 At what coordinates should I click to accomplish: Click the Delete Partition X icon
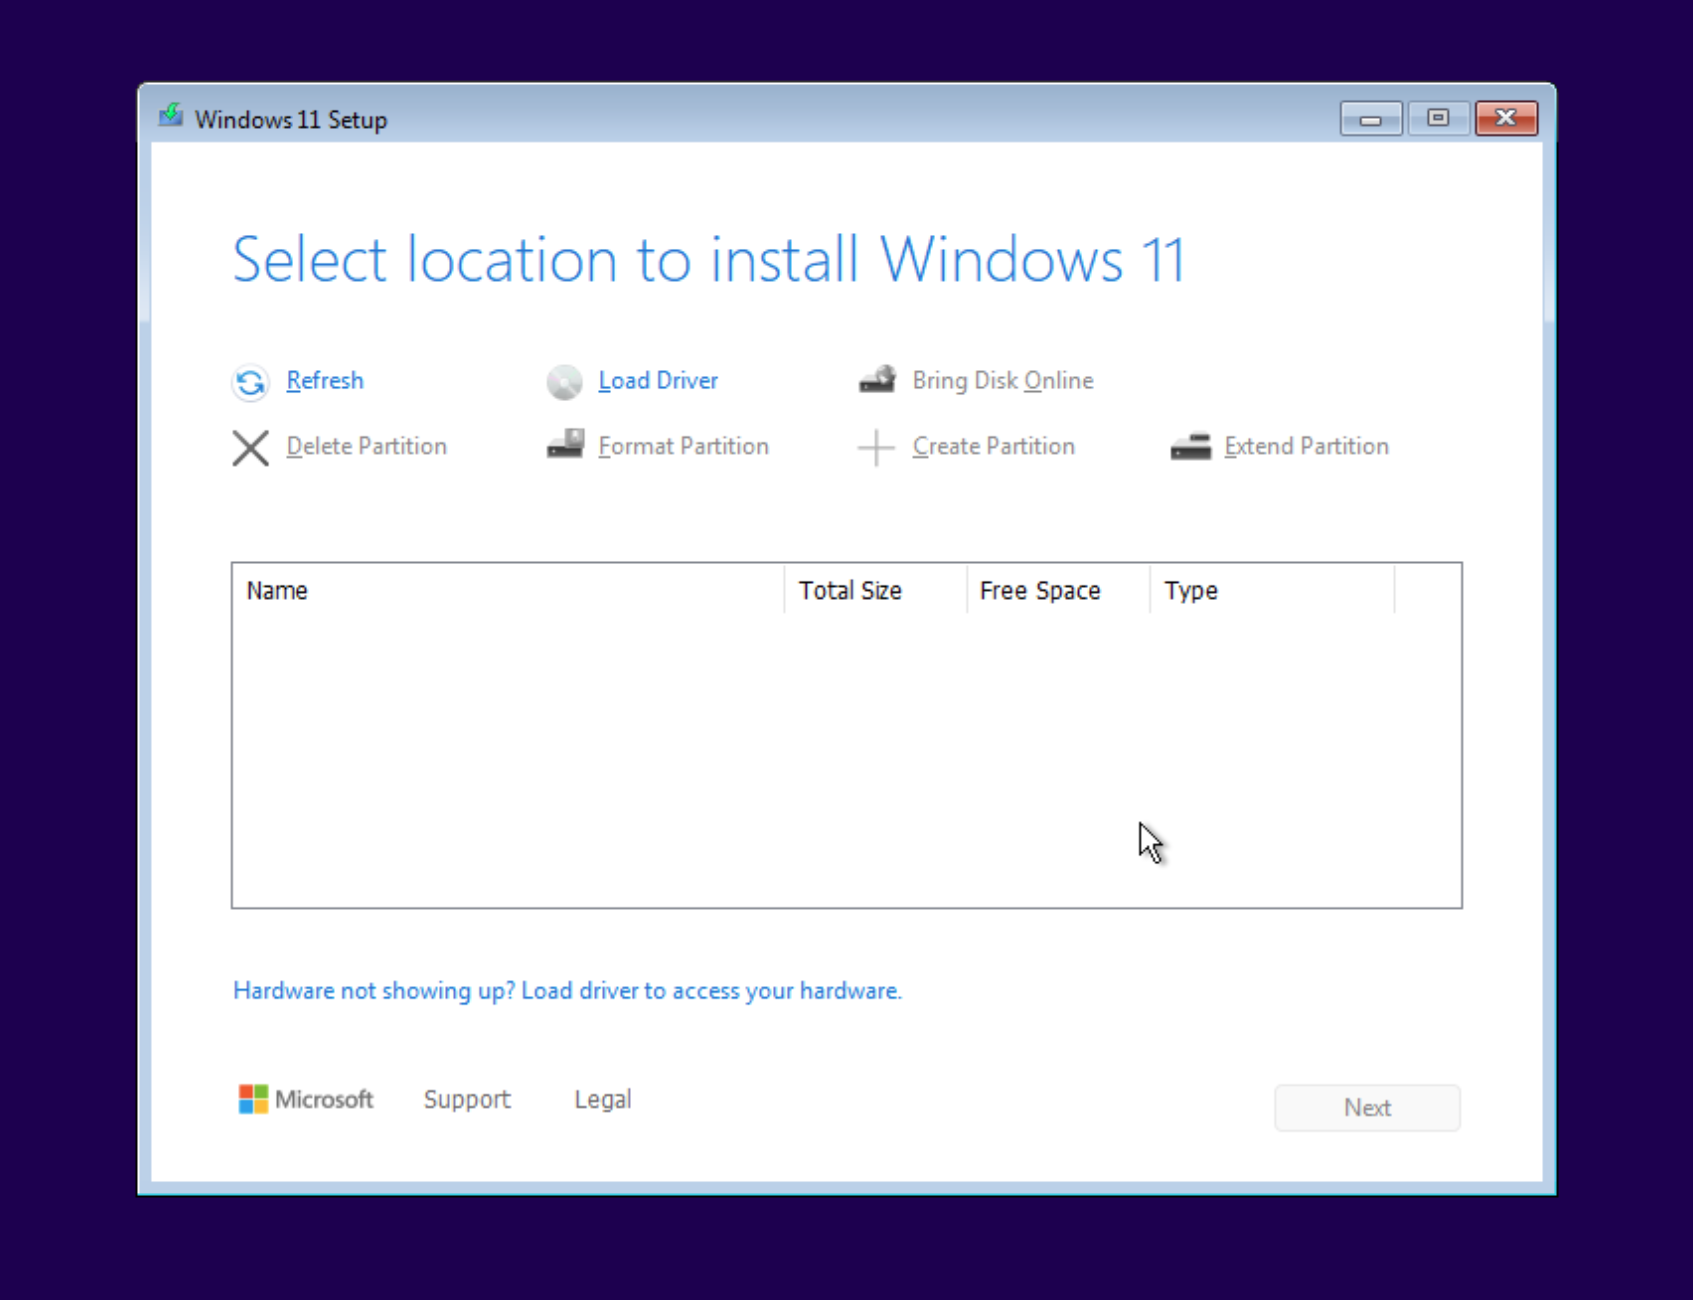(250, 448)
